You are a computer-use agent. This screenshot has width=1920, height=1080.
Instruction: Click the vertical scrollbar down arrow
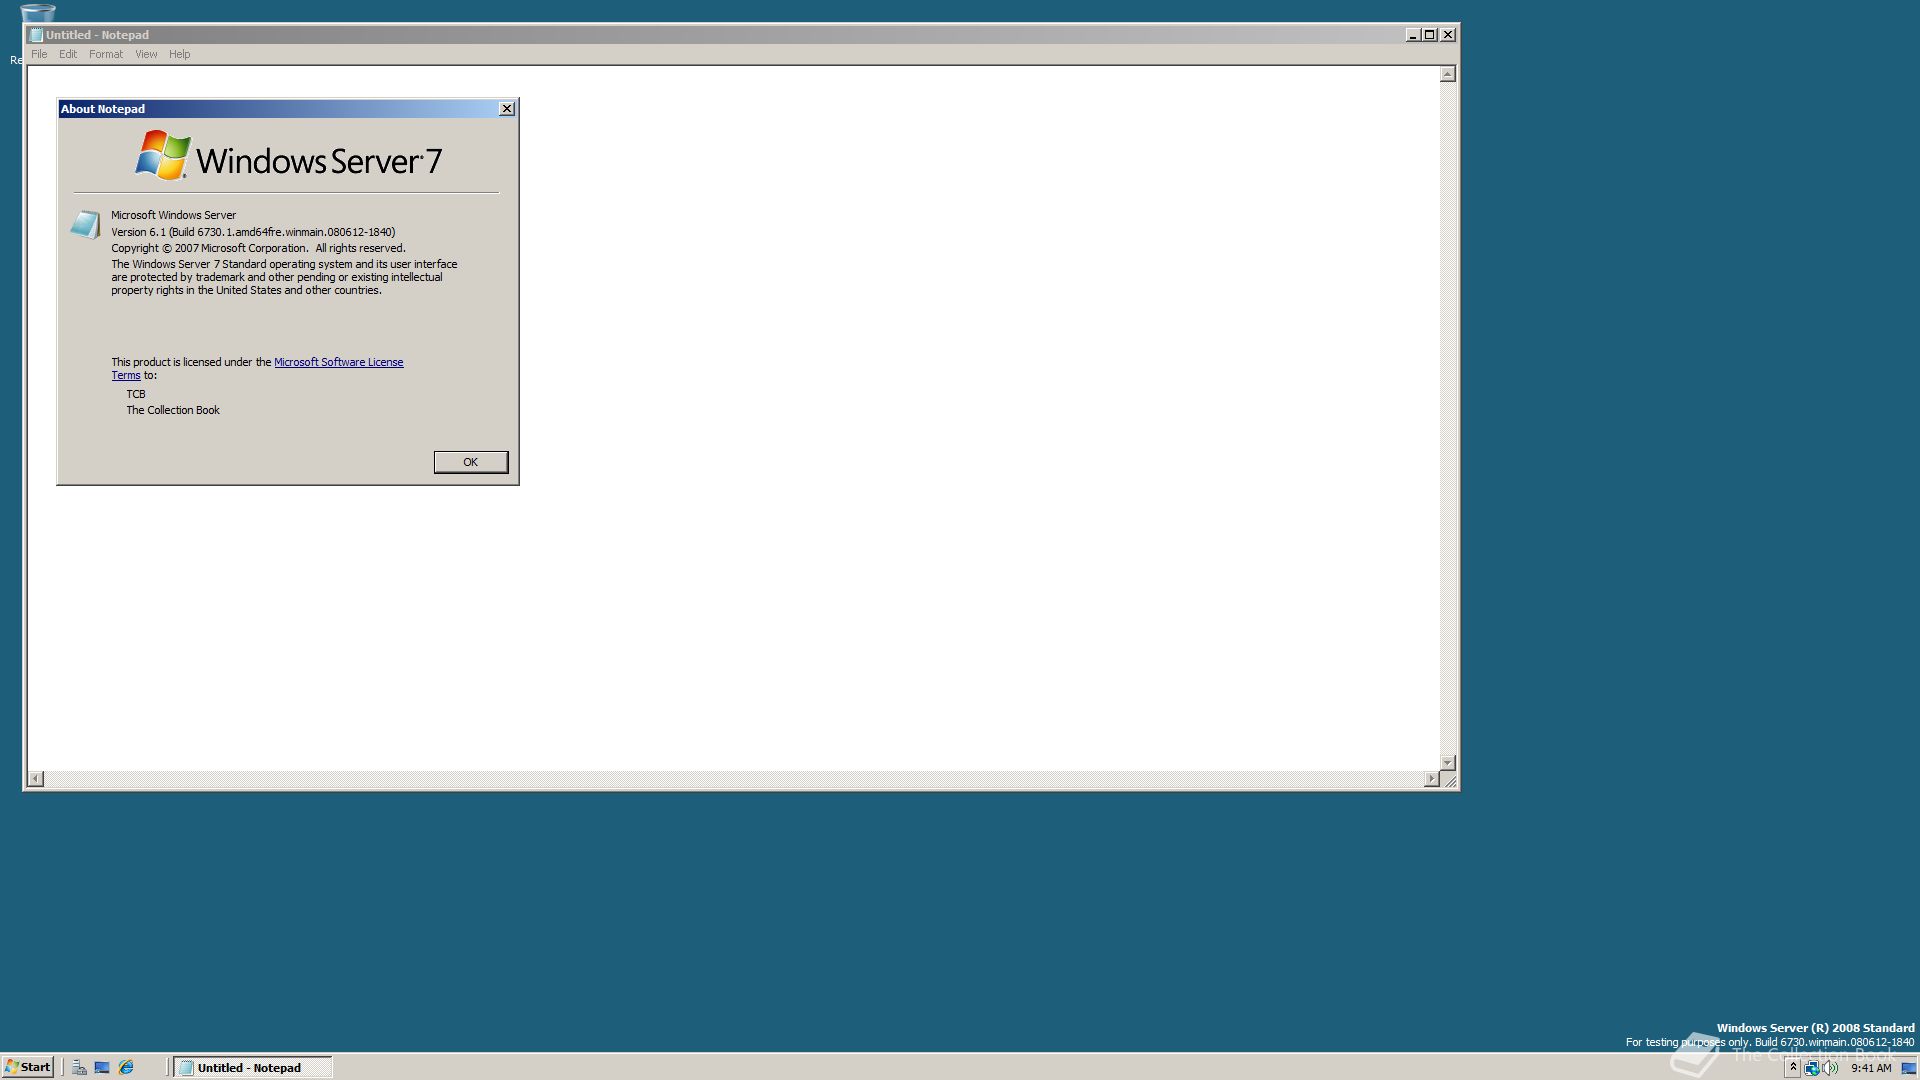tap(1447, 762)
